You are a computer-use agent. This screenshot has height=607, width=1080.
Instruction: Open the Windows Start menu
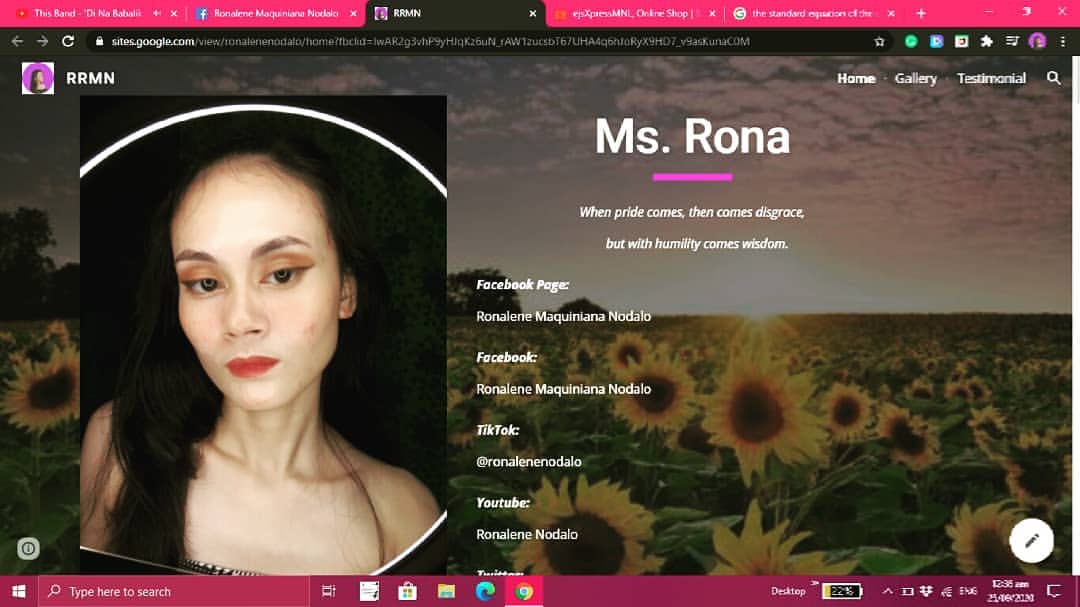19,591
